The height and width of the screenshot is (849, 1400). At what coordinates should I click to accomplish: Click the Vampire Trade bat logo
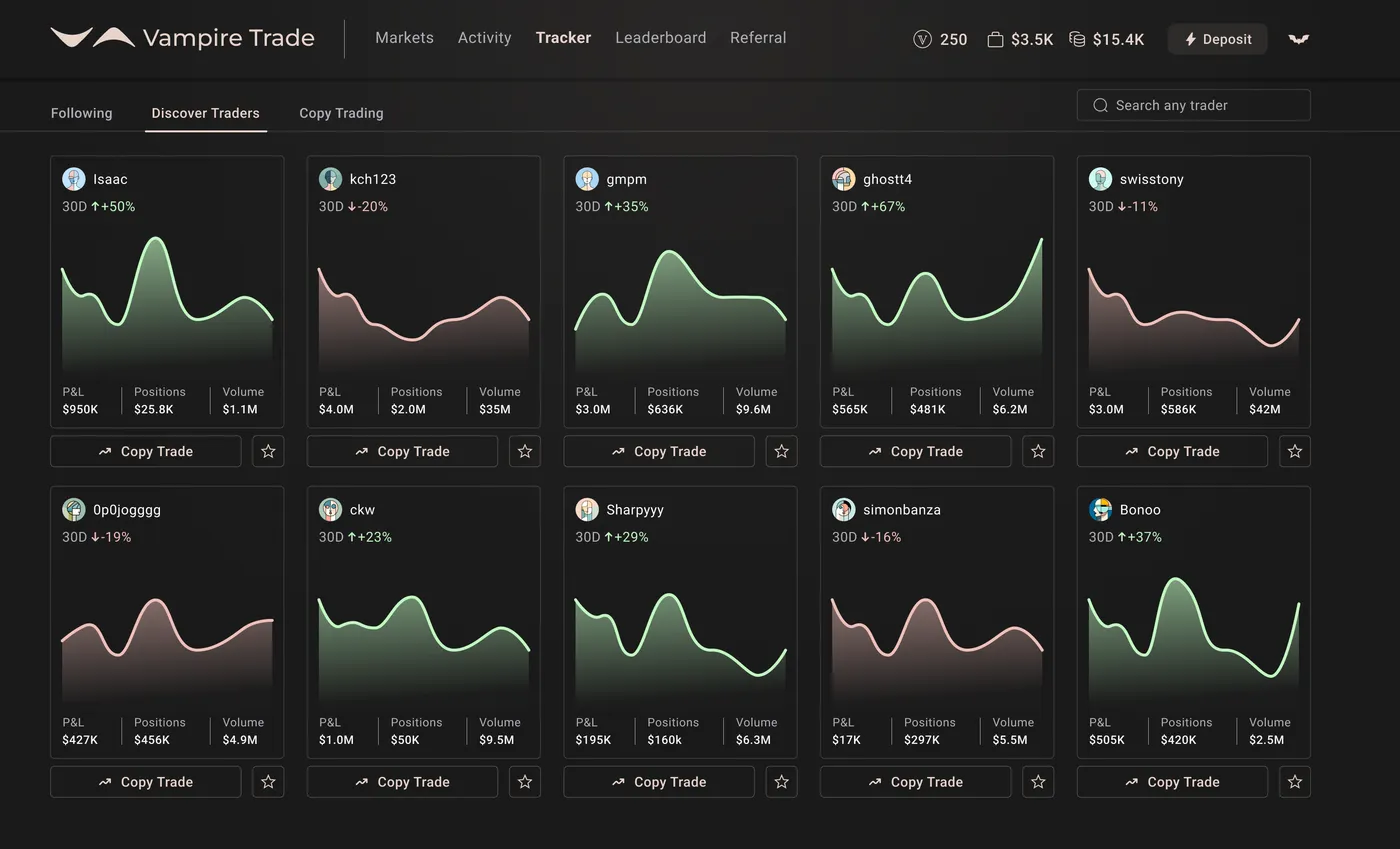point(93,38)
